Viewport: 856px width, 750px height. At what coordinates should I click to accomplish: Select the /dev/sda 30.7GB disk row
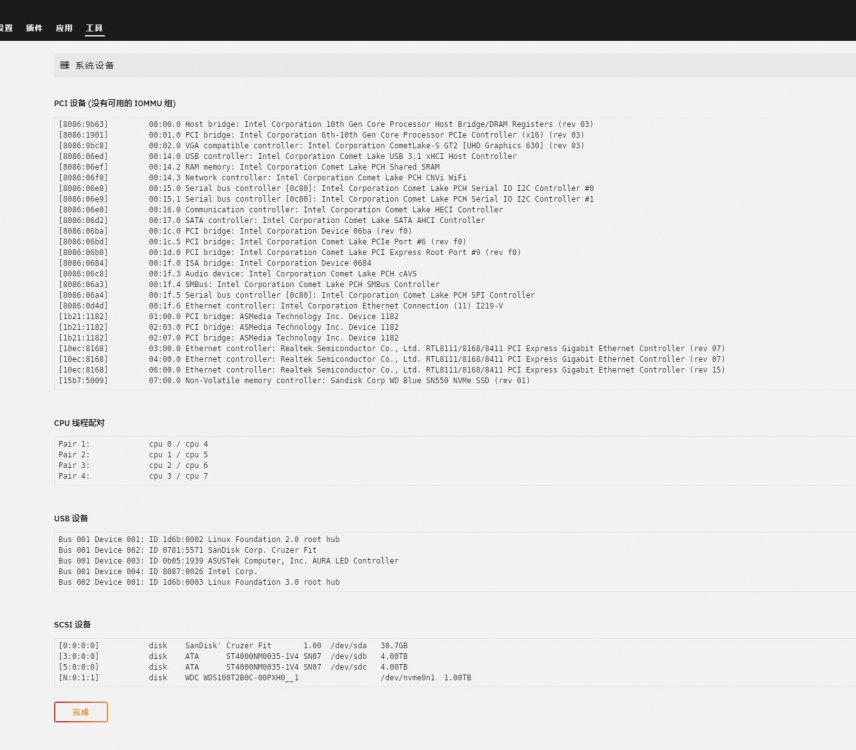click(233, 645)
